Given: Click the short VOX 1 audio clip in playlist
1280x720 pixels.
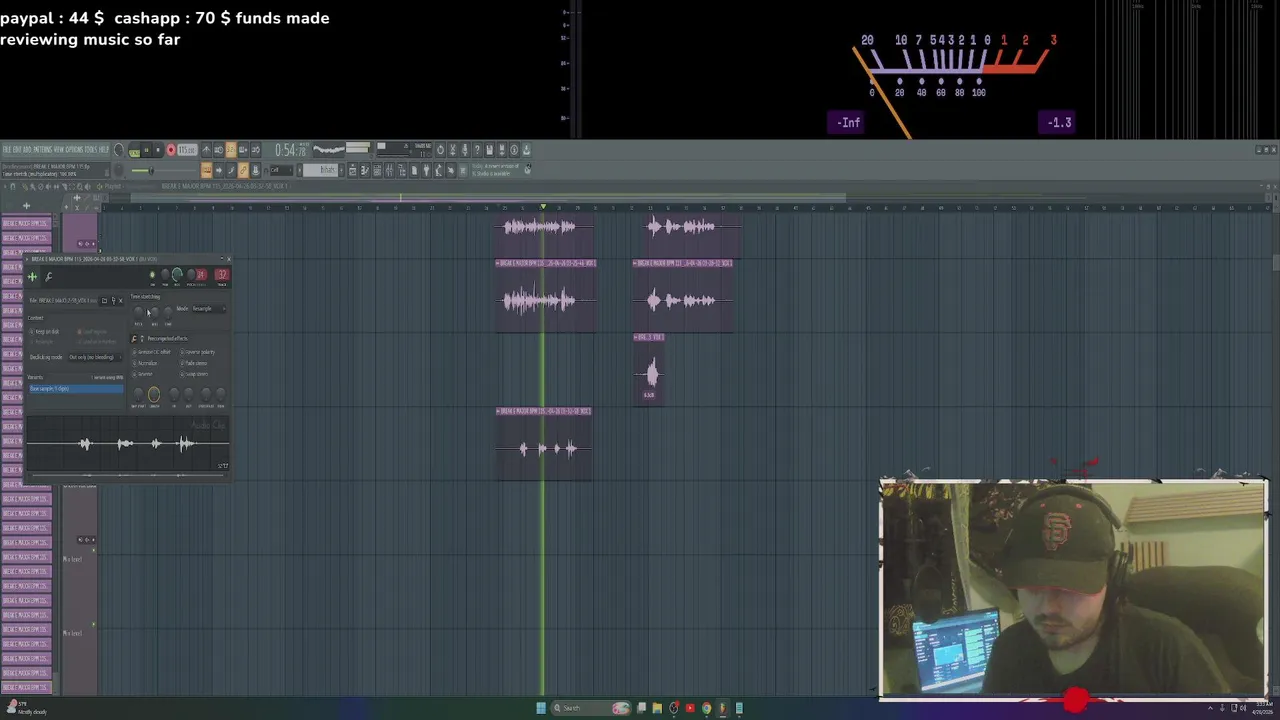Looking at the screenshot, I should [649, 370].
